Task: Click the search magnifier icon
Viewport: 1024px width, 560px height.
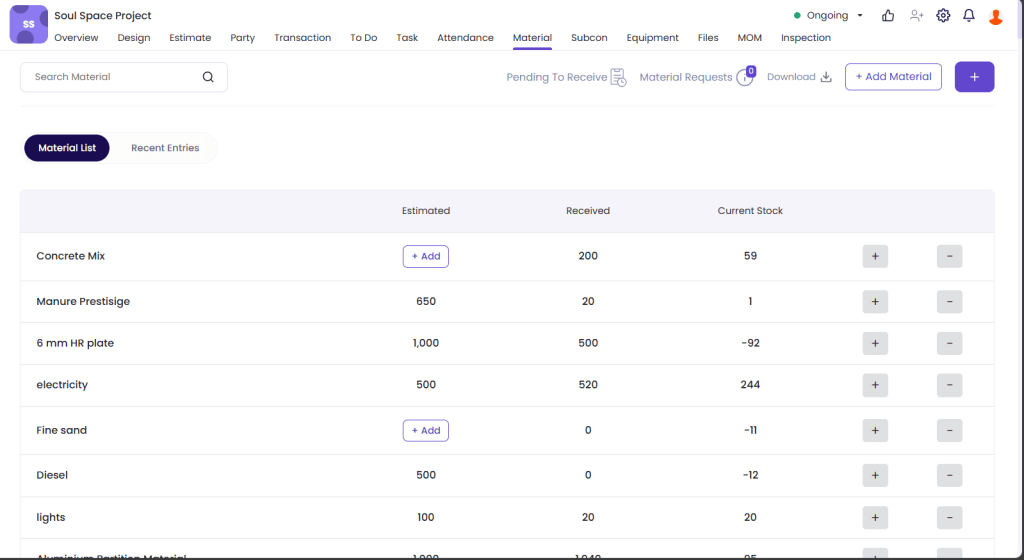Action: pyautogui.click(x=208, y=77)
